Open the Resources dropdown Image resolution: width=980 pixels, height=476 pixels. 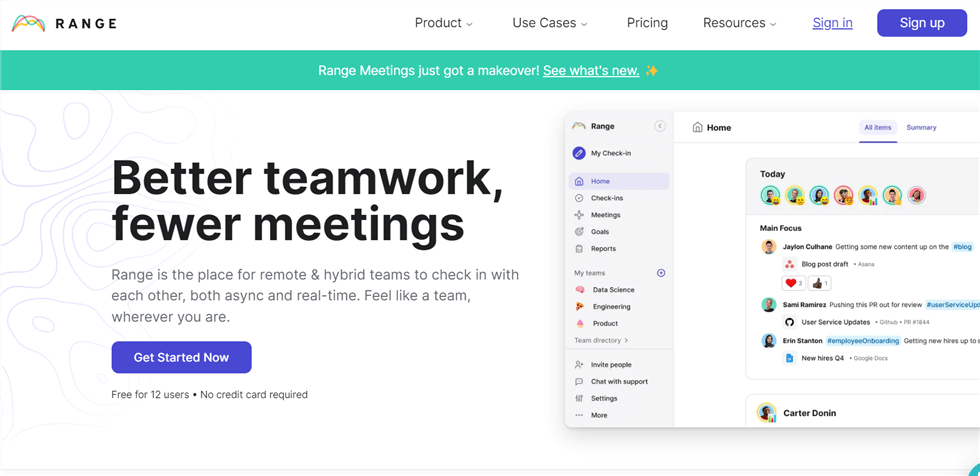coord(739,23)
